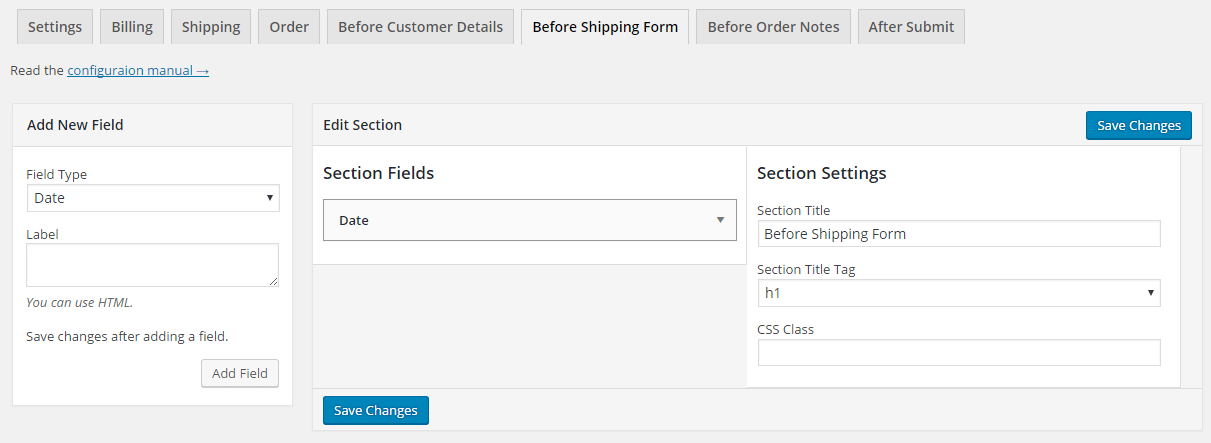This screenshot has height=443, width=1211.
Task: Click the bottom Save Changes button
Action: (x=375, y=411)
